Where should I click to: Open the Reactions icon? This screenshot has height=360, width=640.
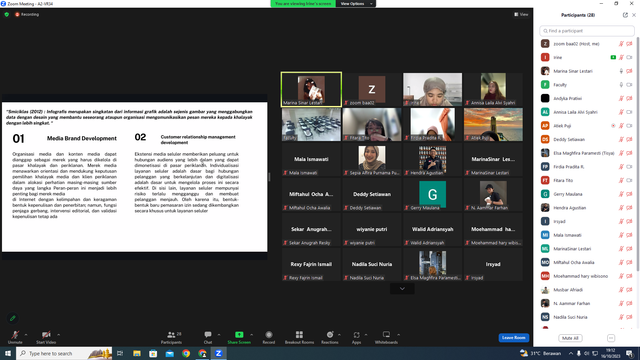(x=330, y=335)
